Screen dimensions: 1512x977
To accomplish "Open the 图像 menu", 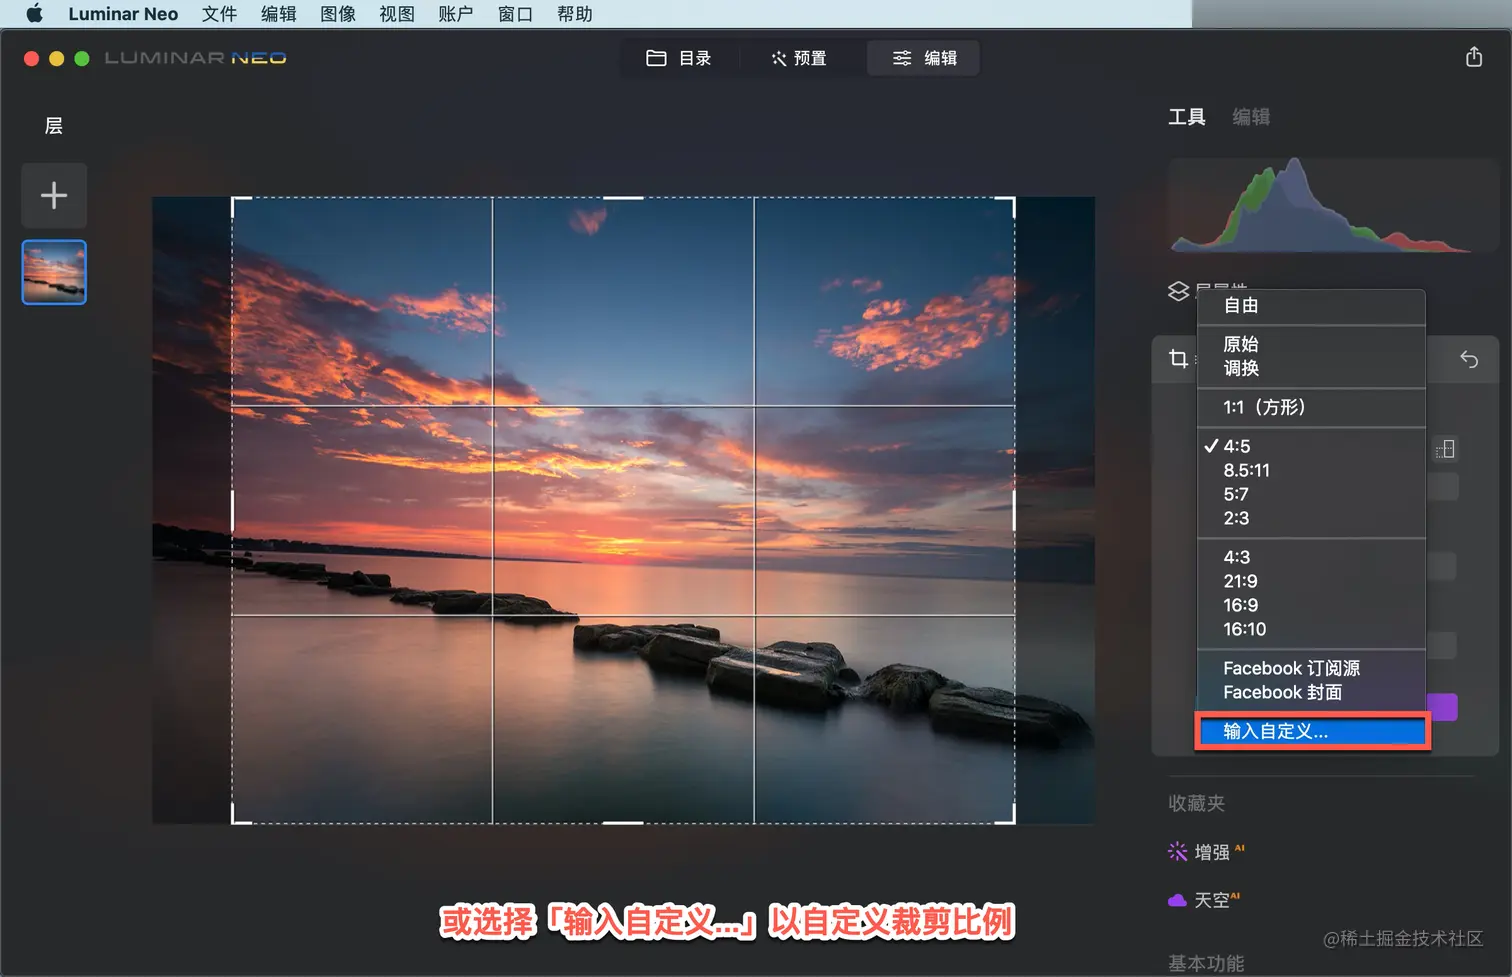I will 338,14.
